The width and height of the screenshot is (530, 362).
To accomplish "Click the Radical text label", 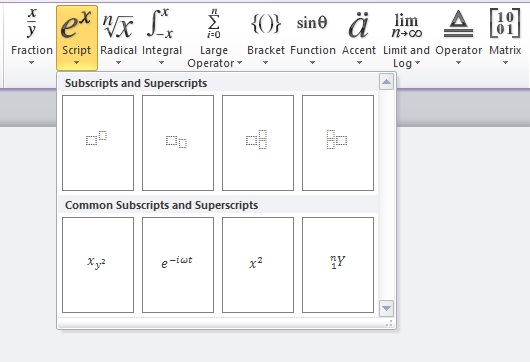I will click(x=119, y=50).
